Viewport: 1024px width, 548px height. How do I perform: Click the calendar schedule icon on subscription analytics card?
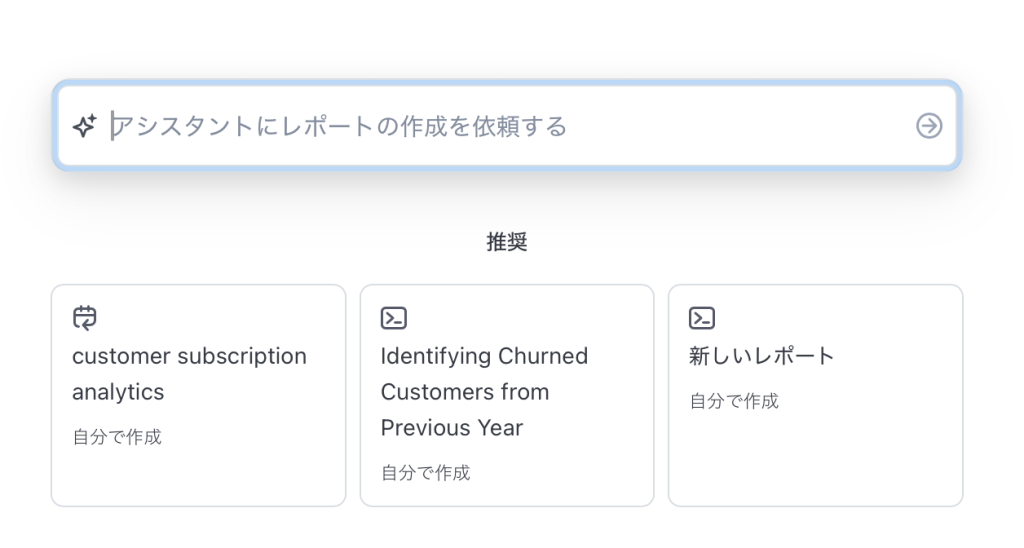pos(85,318)
